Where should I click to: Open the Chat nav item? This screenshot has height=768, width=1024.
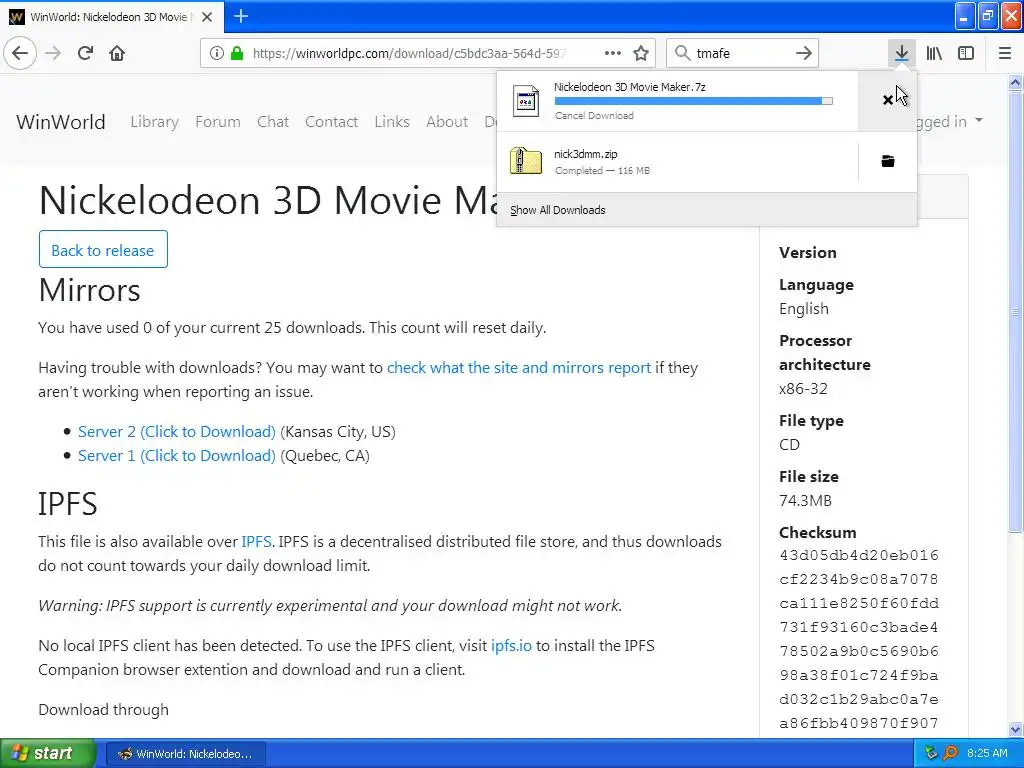(x=273, y=121)
